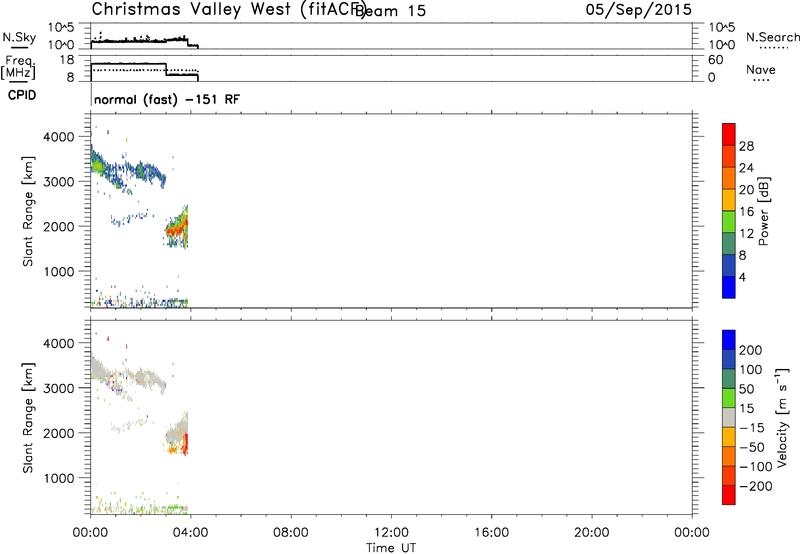Click the red-orange echo cluster in the Power plot

point(178,227)
